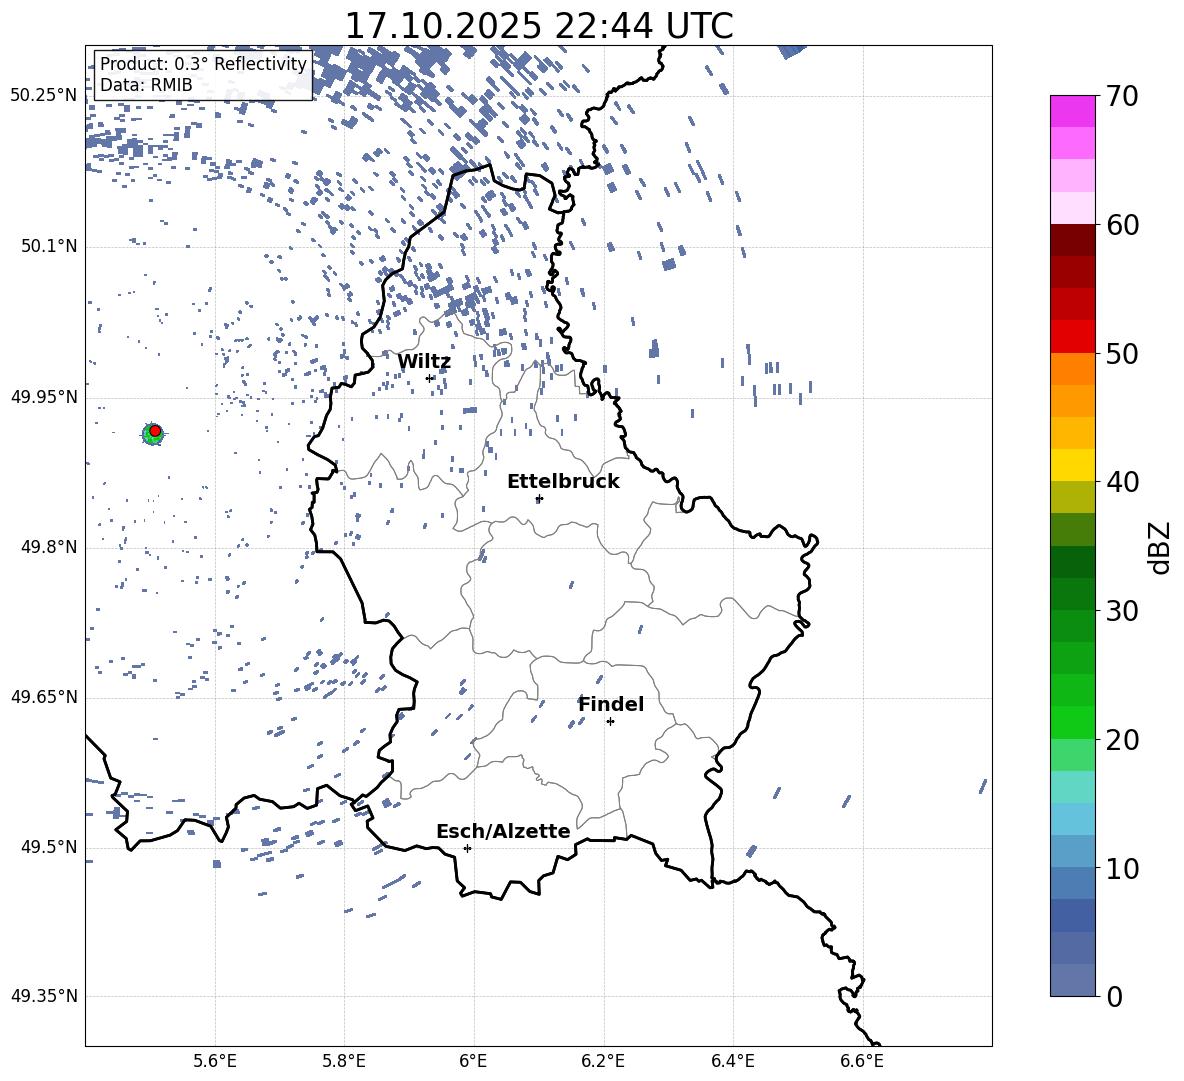
Task: Click the 5.6°E longitude label
Action: [x=215, y=1061]
